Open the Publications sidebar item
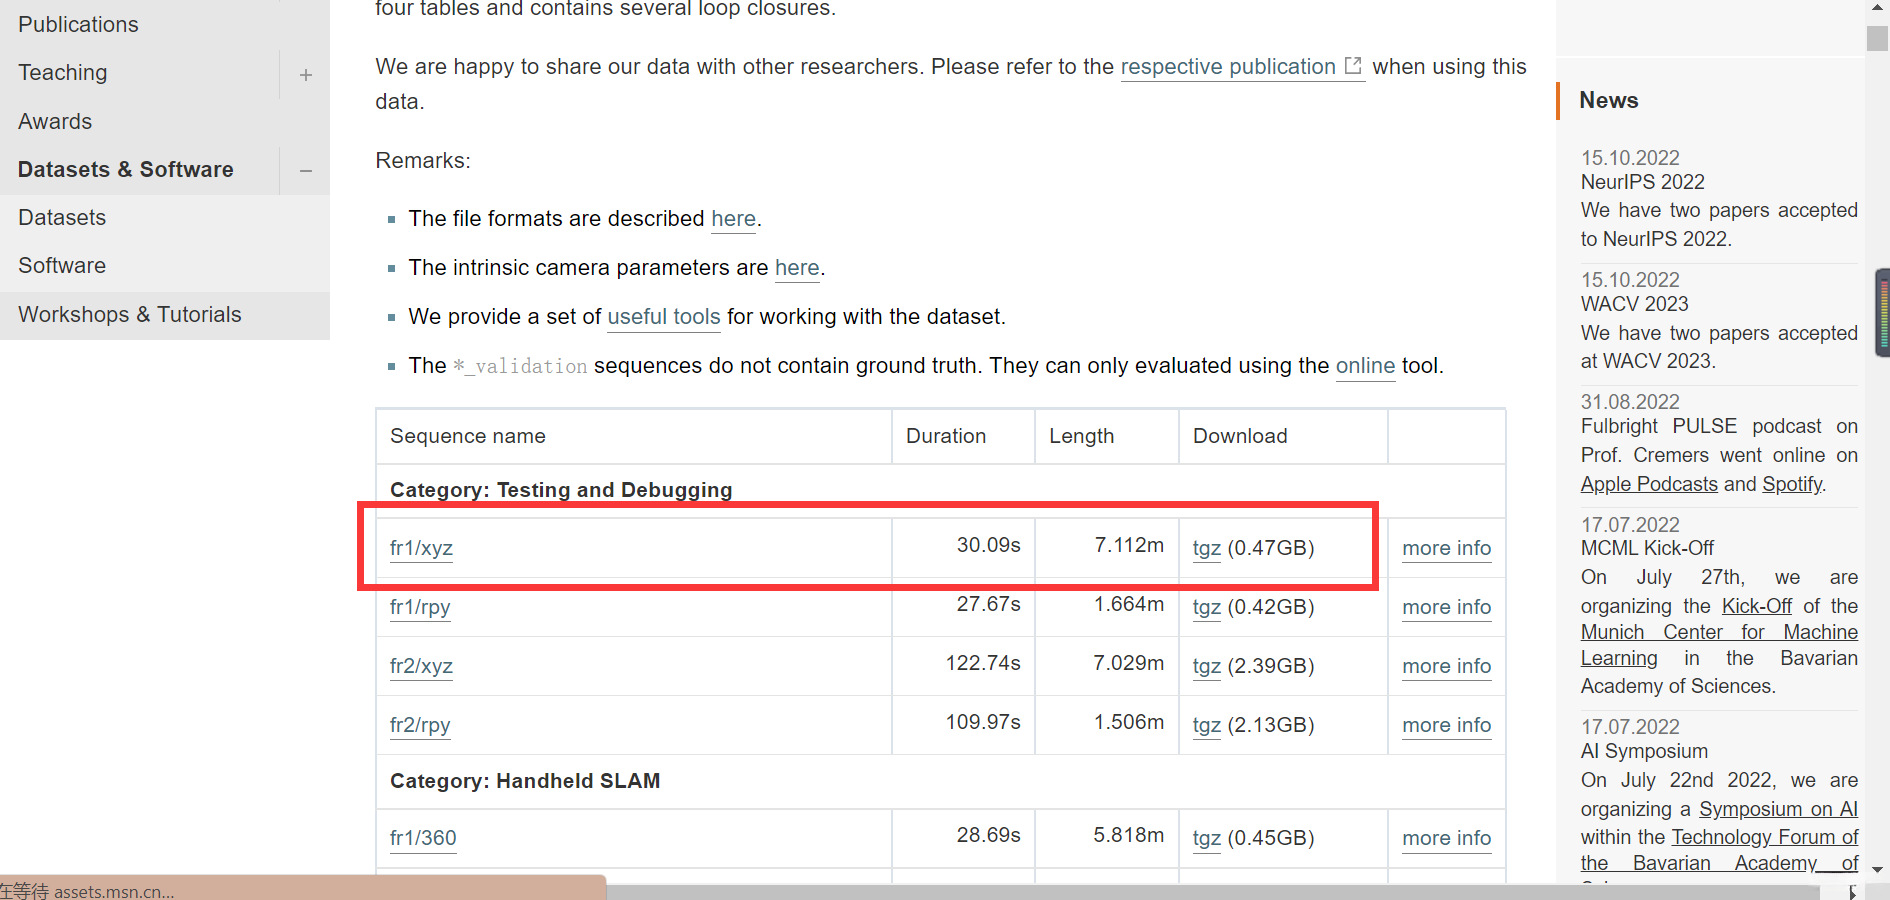The height and width of the screenshot is (900, 1890). (78, 24)
